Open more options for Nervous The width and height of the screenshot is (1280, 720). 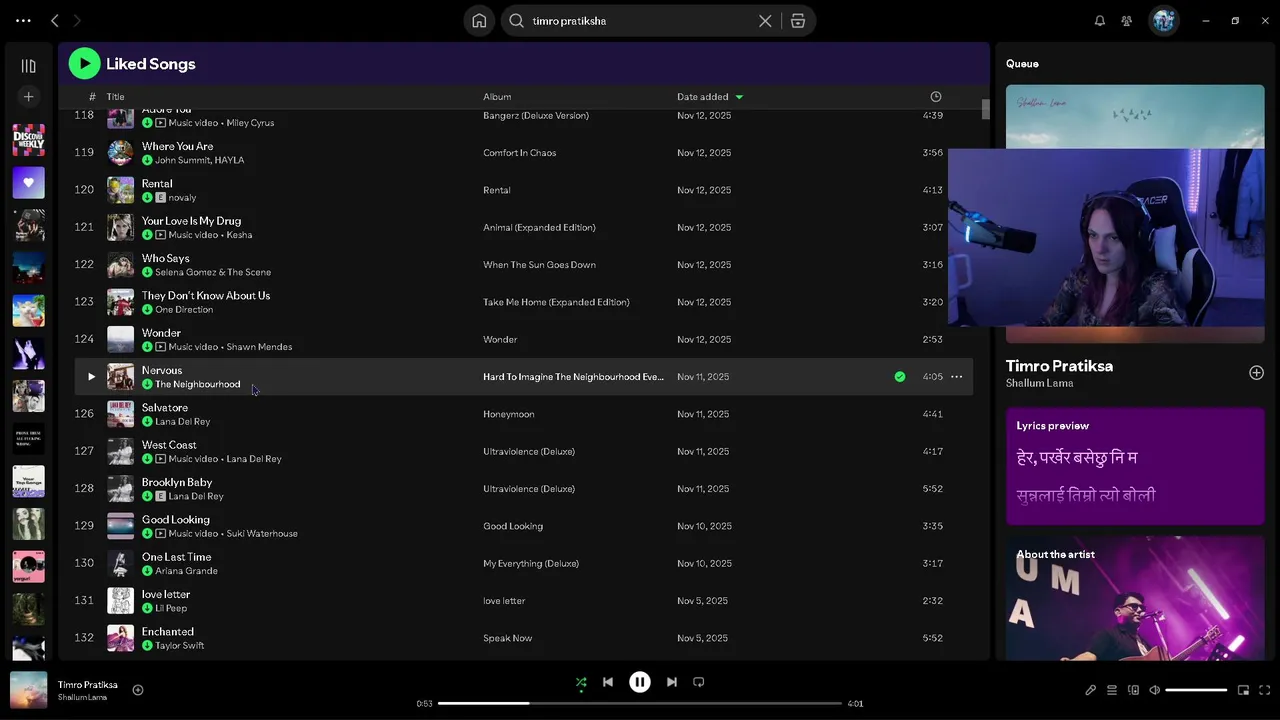click(956, 377)
